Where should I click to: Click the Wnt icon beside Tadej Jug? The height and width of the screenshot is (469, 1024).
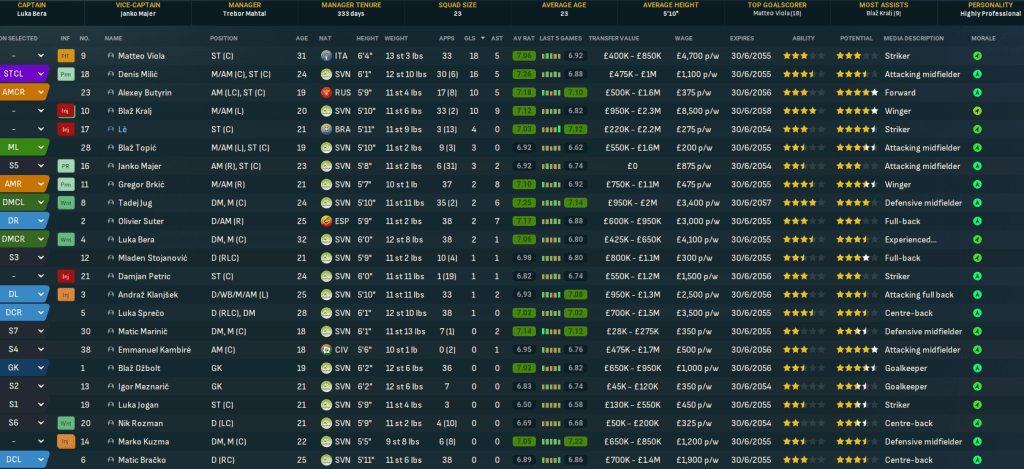click(x=65, y=202)
